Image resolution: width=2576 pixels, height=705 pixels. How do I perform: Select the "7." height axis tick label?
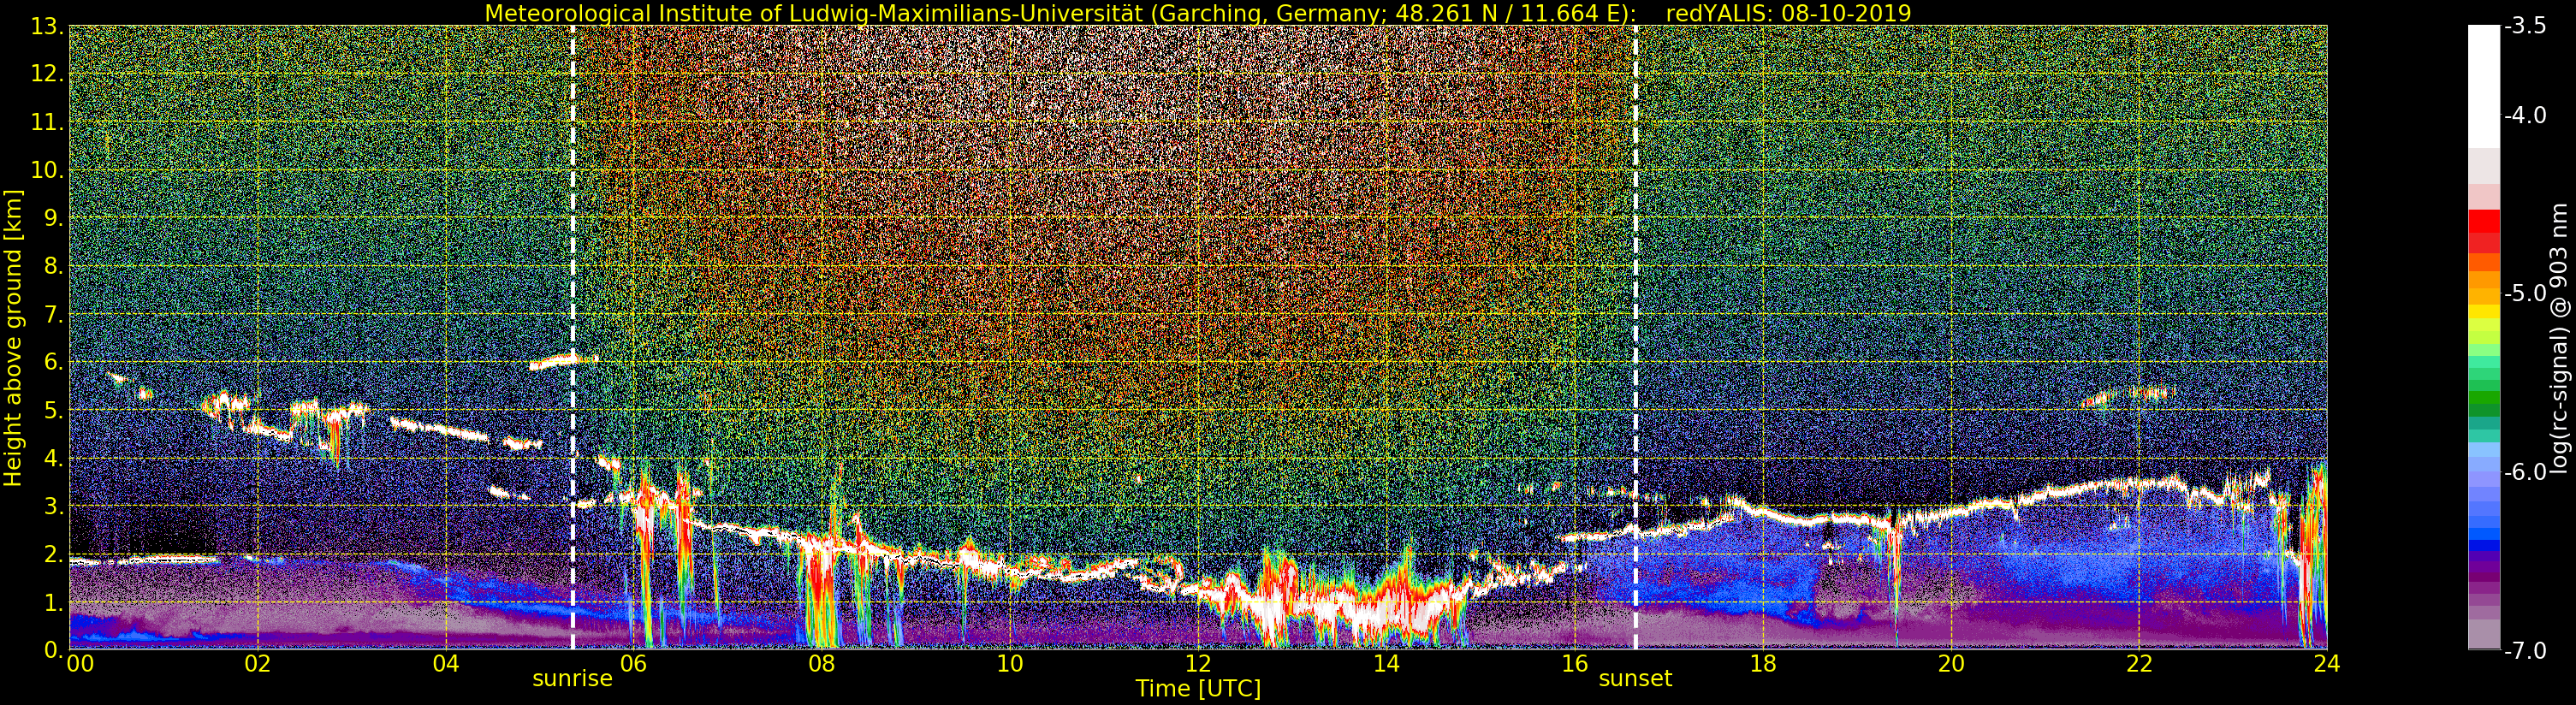click(53, 315)
